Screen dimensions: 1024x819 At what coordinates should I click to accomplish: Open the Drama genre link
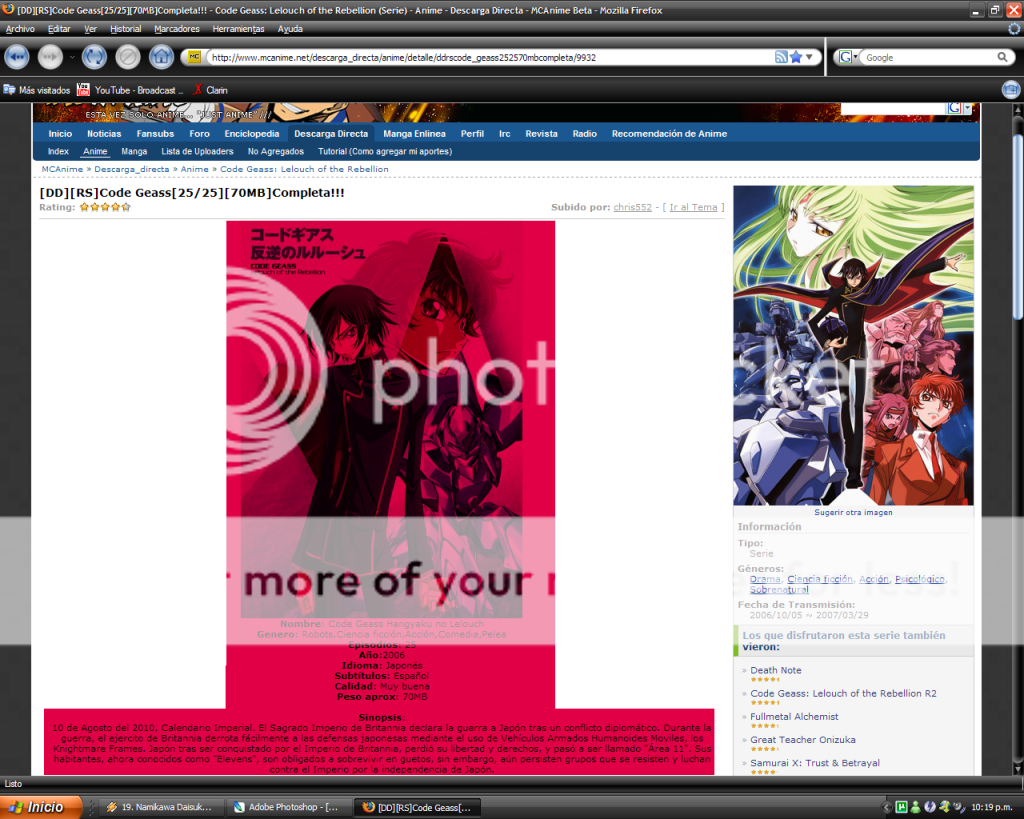(x=765, y=579)
